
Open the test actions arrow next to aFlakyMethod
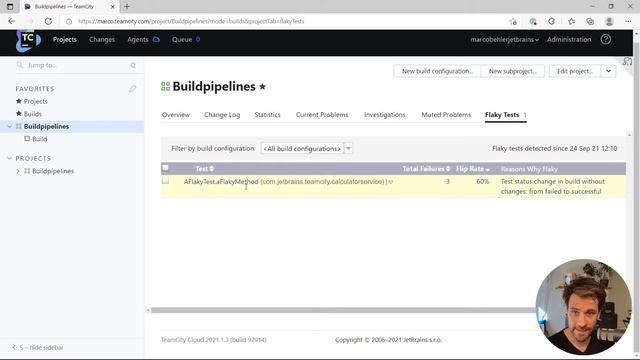[x=391, y=182]
